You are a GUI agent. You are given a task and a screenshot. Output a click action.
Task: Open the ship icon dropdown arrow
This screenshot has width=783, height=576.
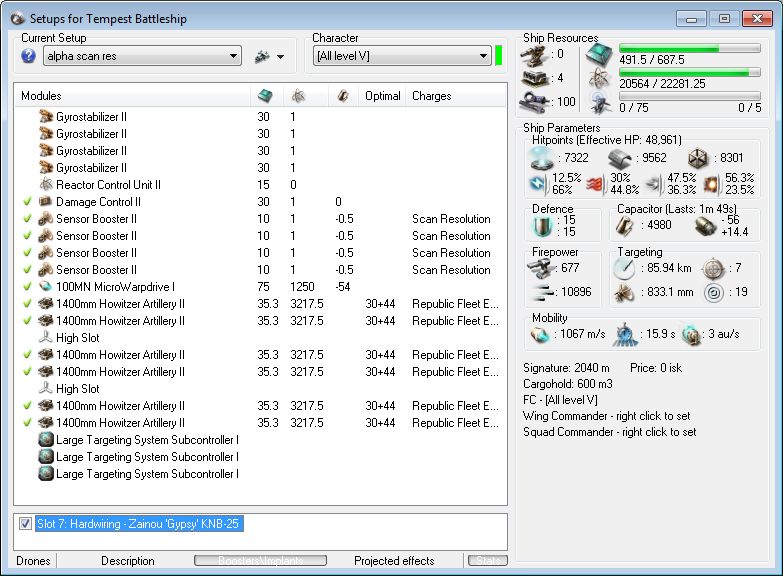point(281,57)
